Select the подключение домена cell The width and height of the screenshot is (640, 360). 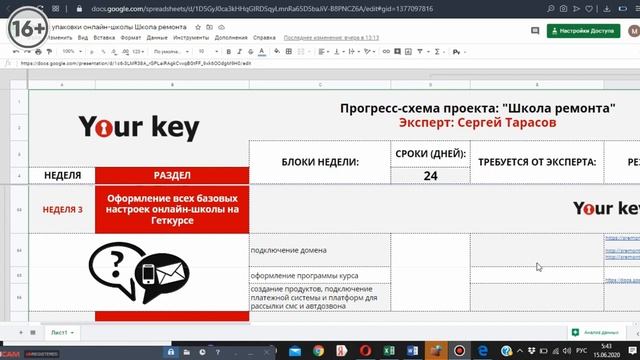coord(320,250)
